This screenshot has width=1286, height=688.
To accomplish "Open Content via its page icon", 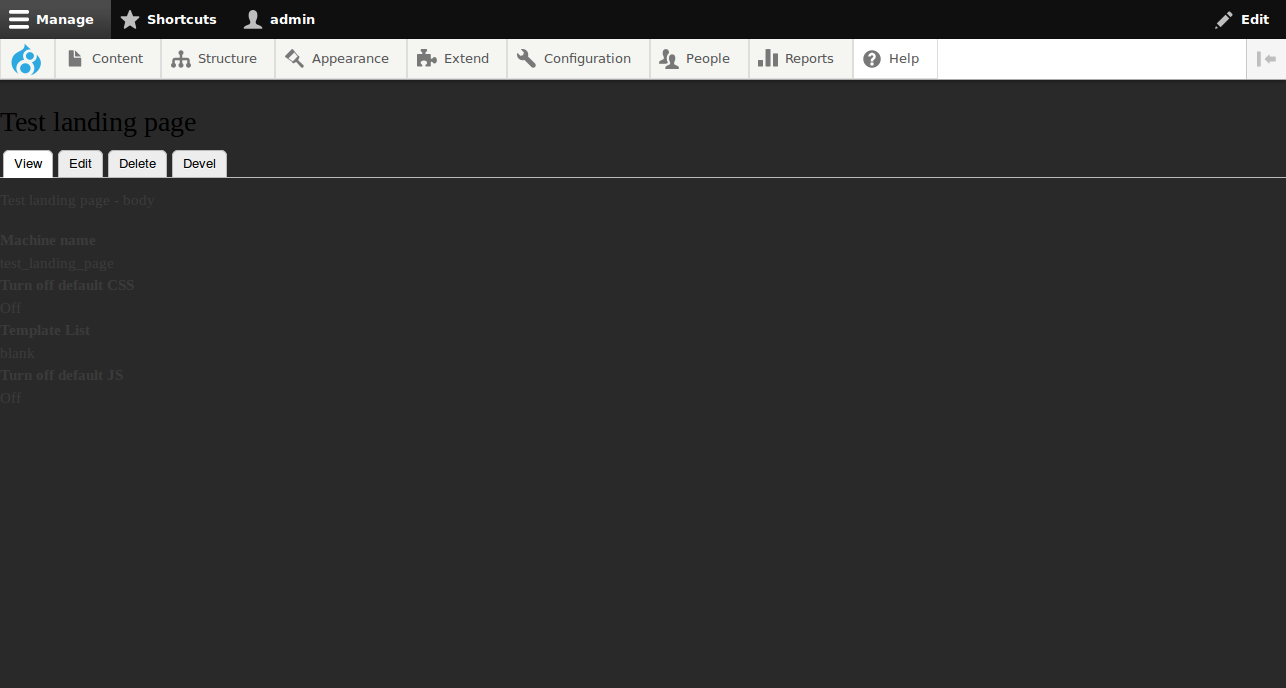I will (x=75, y=58).
